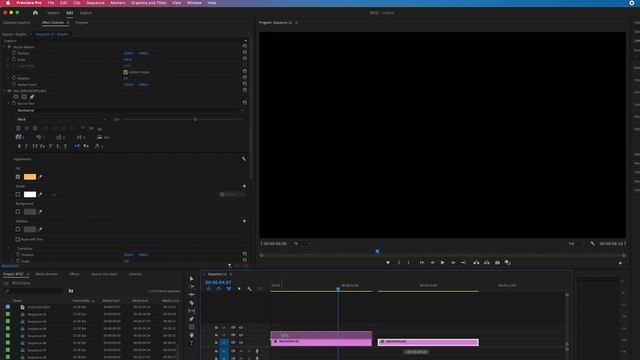Pick Background color with eyedropper
Screen dimensions: 640x360
click(40, 212)
